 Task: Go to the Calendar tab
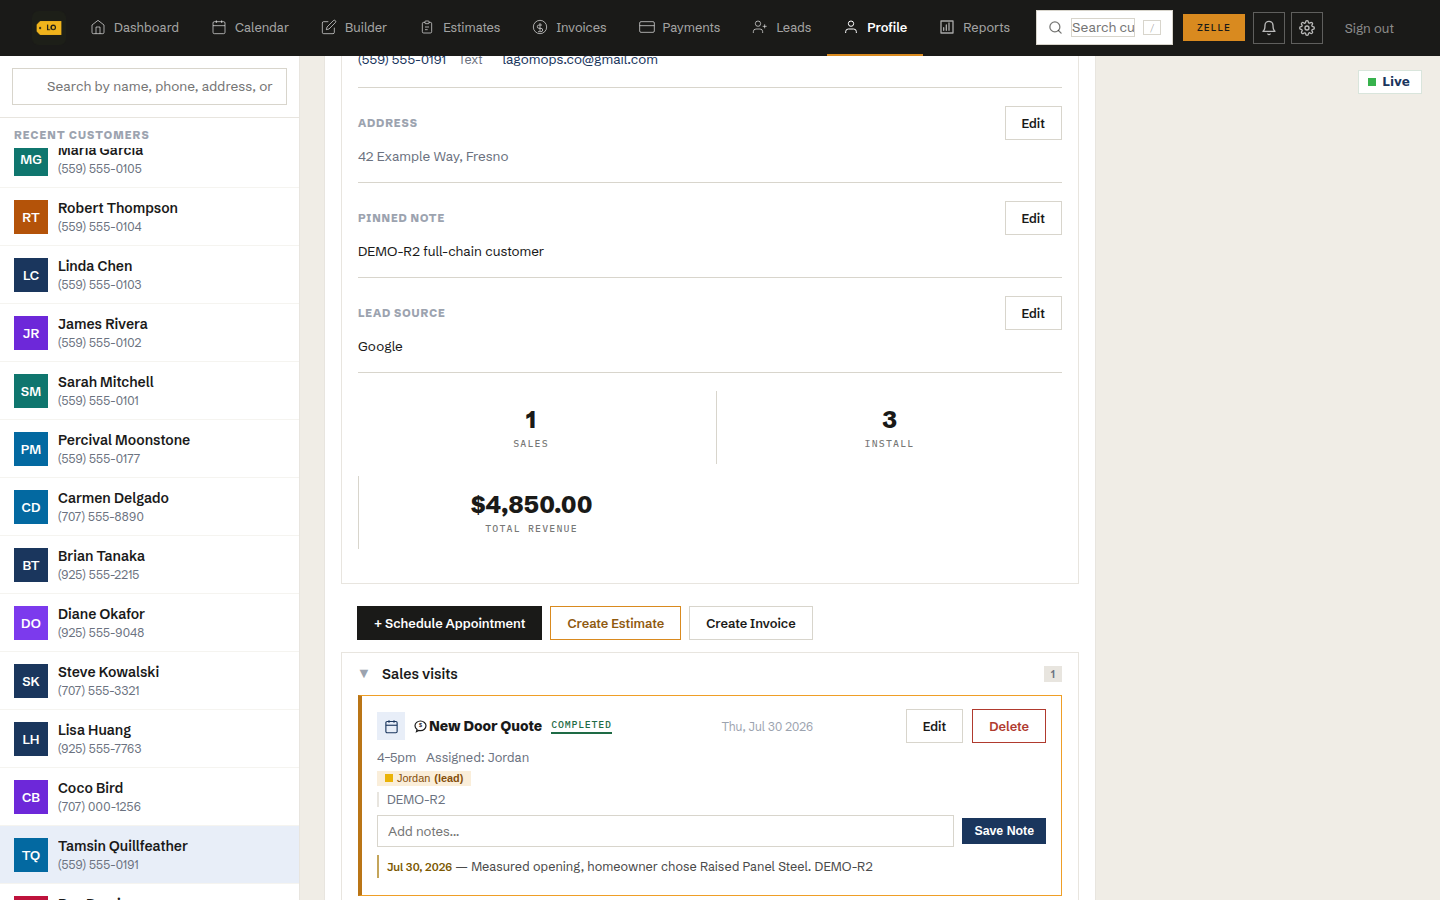click(x=250, y=28)
